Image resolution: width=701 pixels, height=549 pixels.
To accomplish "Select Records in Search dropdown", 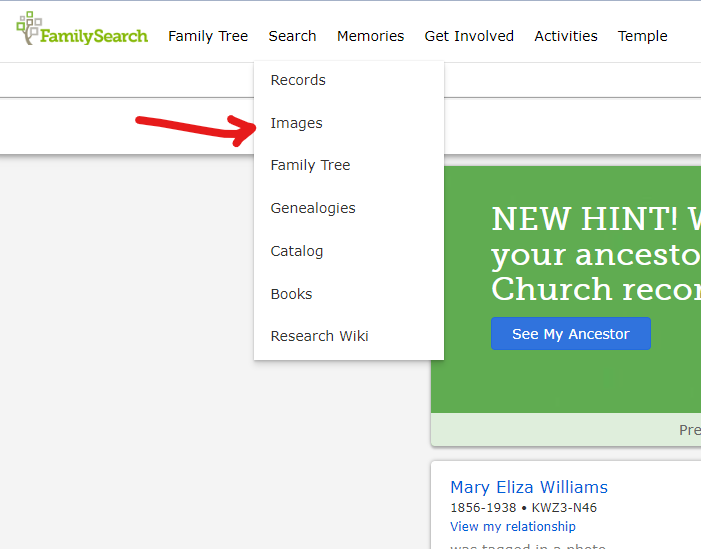I will [298, 80].
